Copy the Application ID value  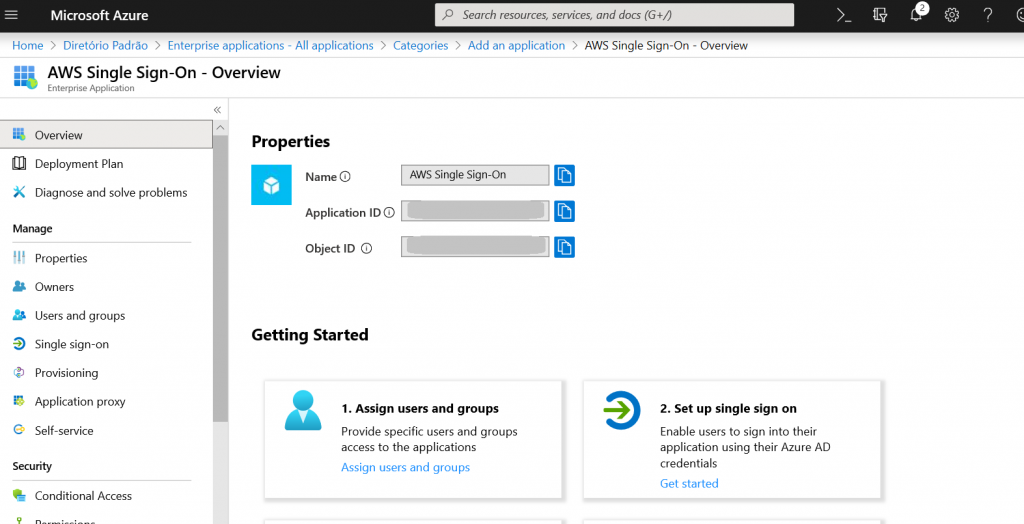[564, 211]
